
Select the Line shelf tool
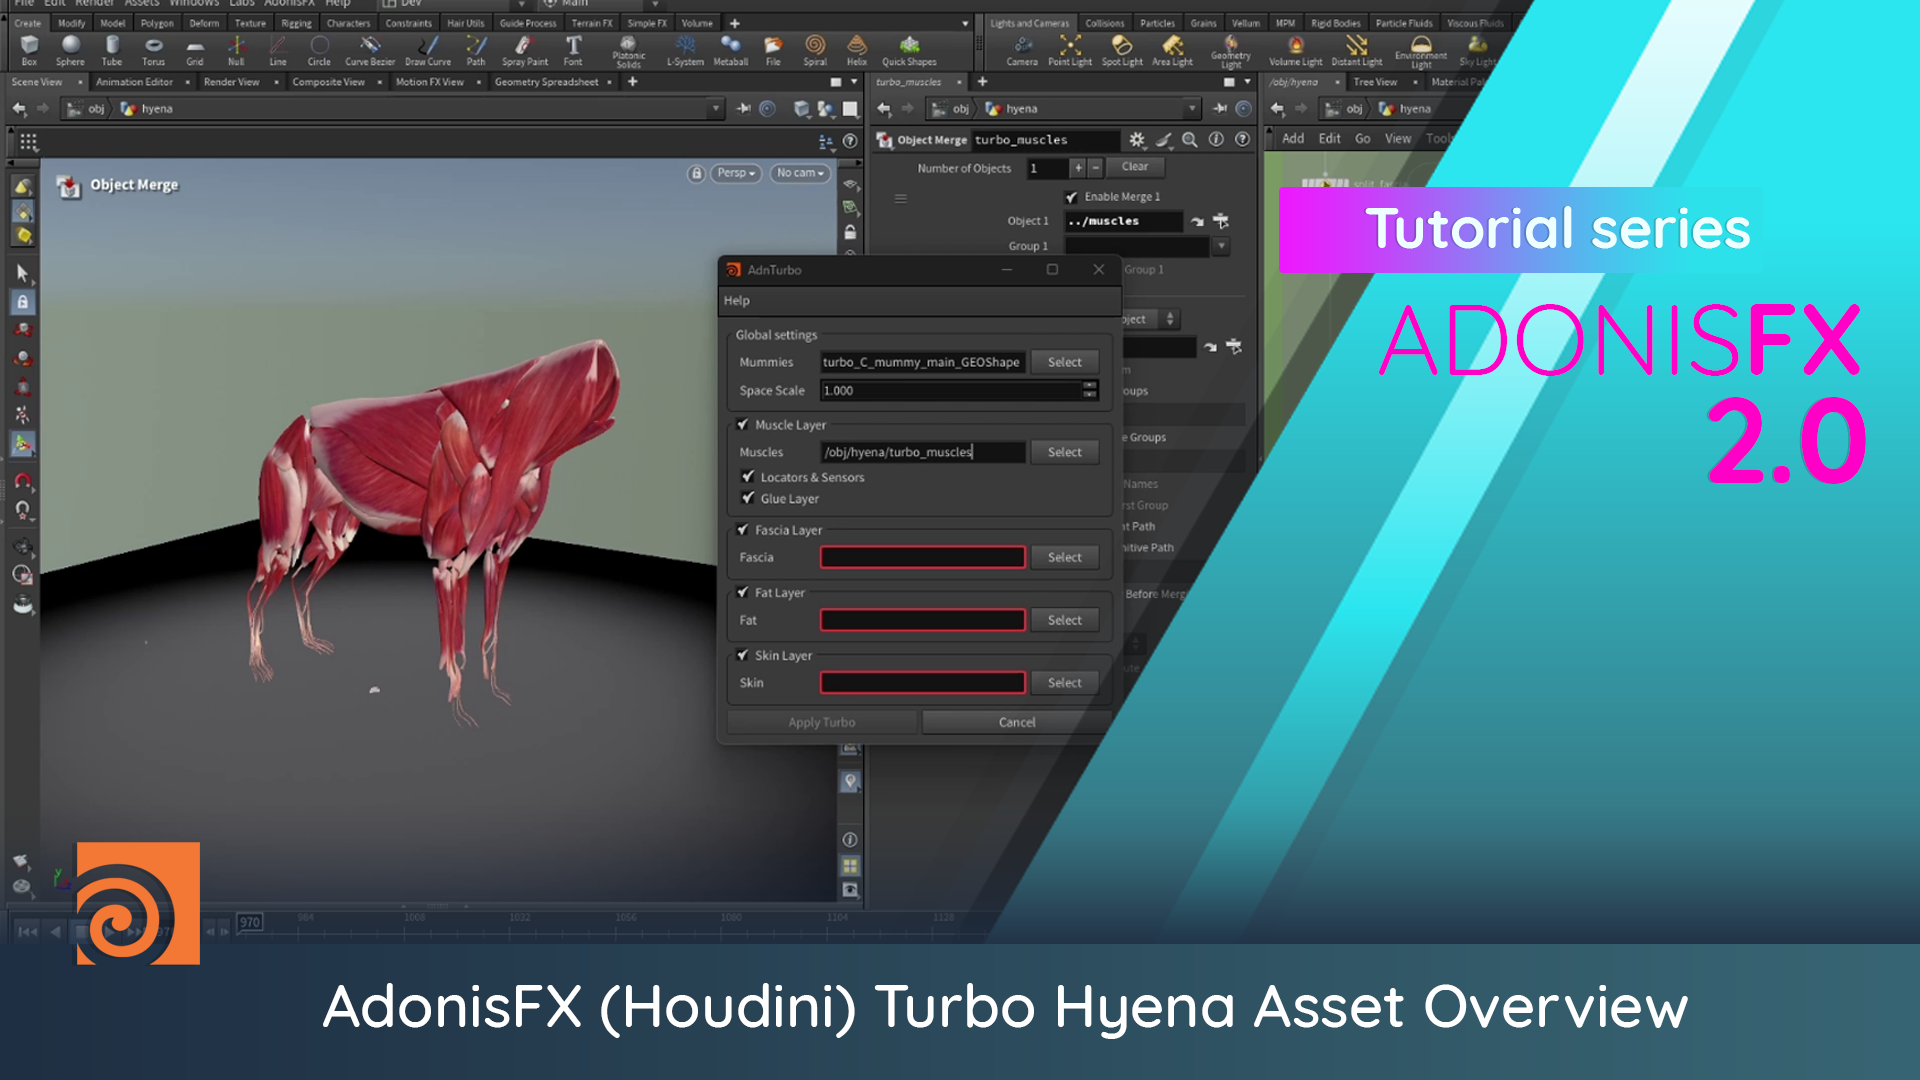coord(278,50)
